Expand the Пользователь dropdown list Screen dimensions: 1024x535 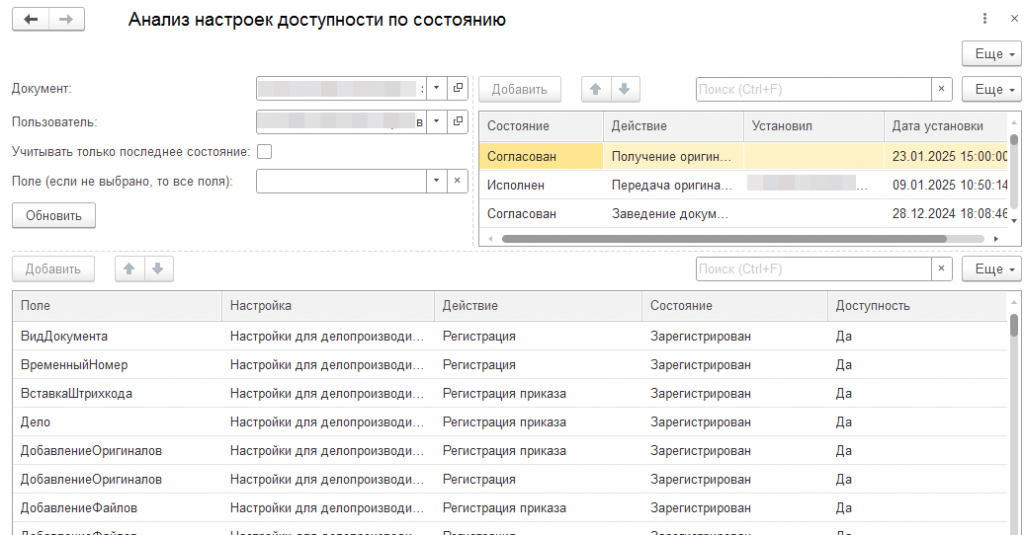pos(436,121)
